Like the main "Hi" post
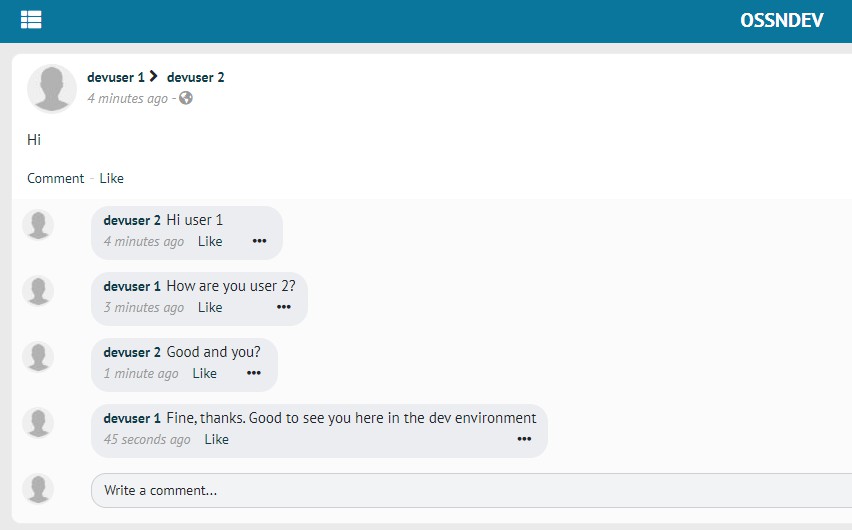Viewport: 852px width, 530px height. click(111, 178)
